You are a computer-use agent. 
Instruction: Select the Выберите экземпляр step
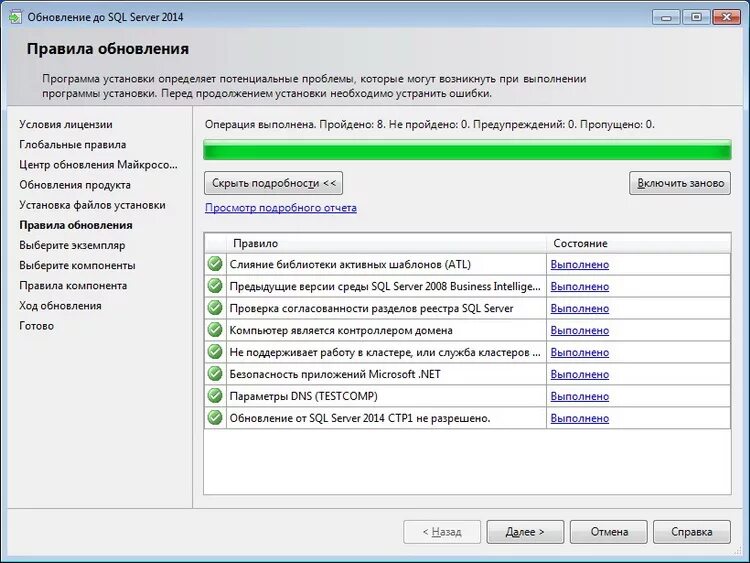[72, 245]
